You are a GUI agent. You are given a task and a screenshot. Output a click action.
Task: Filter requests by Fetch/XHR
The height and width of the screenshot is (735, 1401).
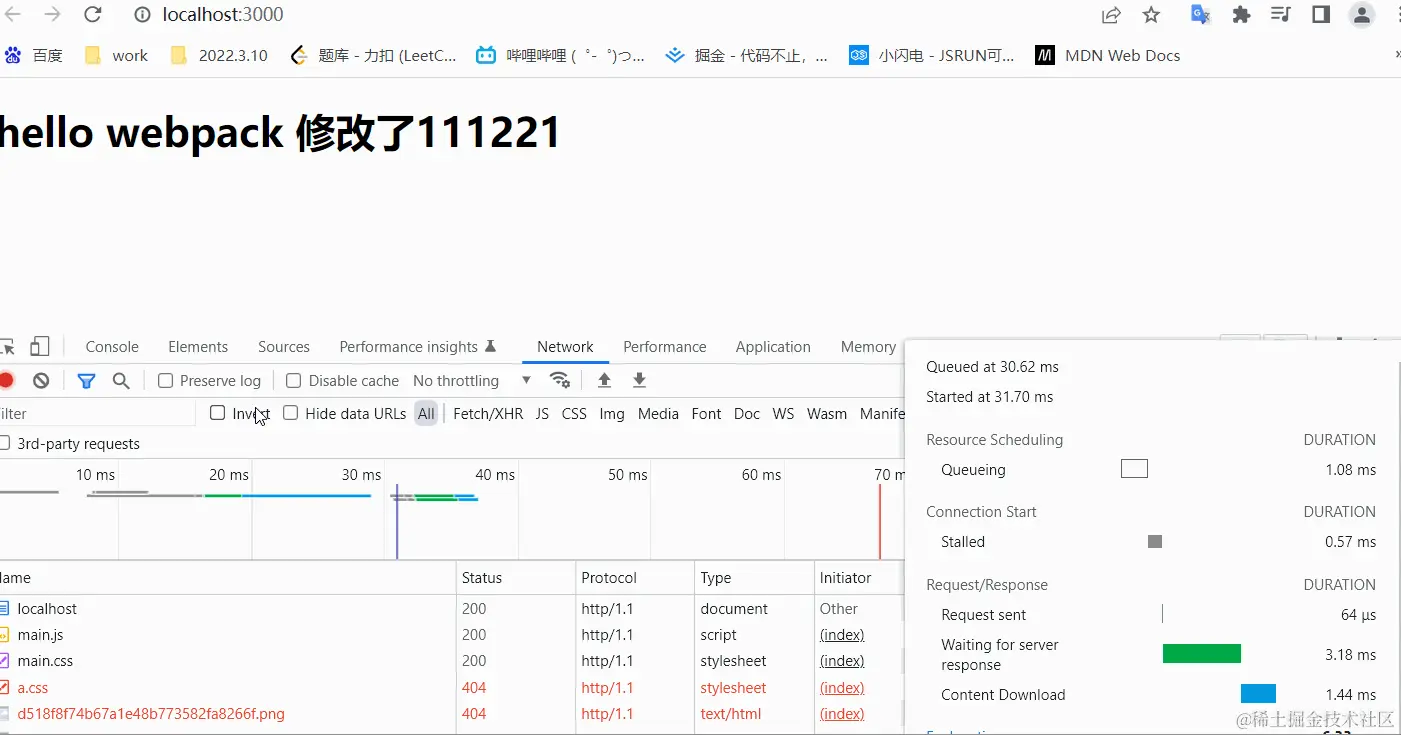point(488,414)
